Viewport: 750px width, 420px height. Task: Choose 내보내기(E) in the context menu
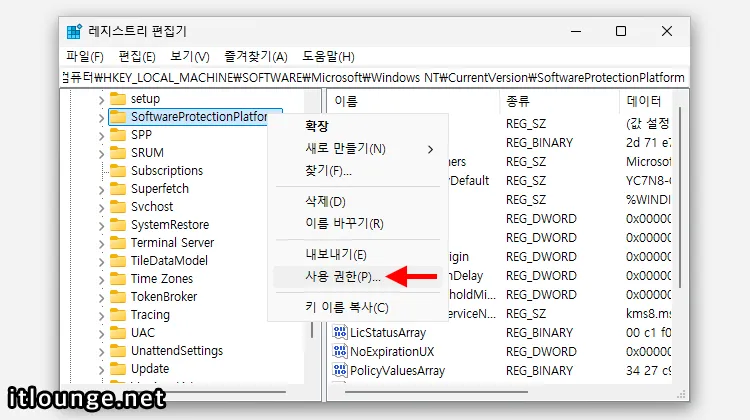358,254
